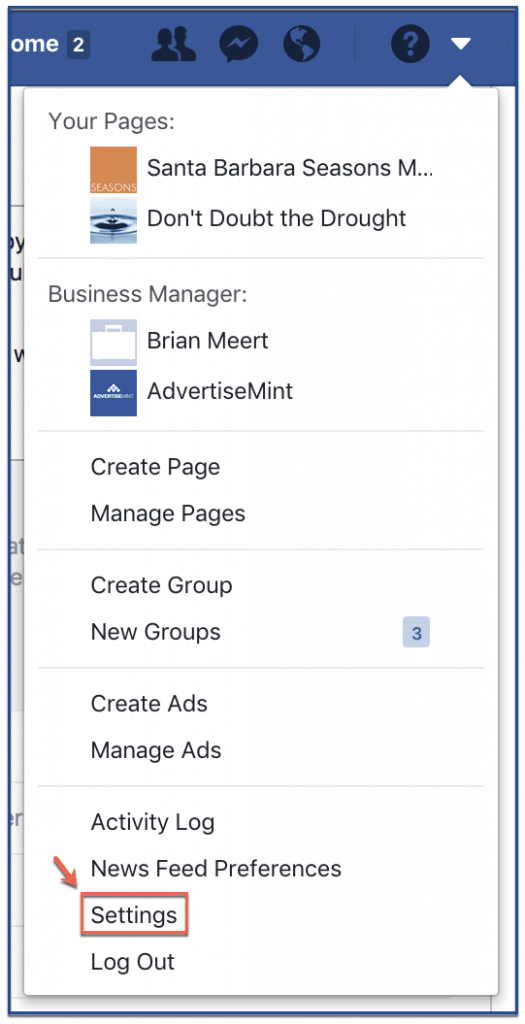Click the Santa Barbara Seasons page thumbnail
The image size is (525, 1024).
tap(114, 170)
